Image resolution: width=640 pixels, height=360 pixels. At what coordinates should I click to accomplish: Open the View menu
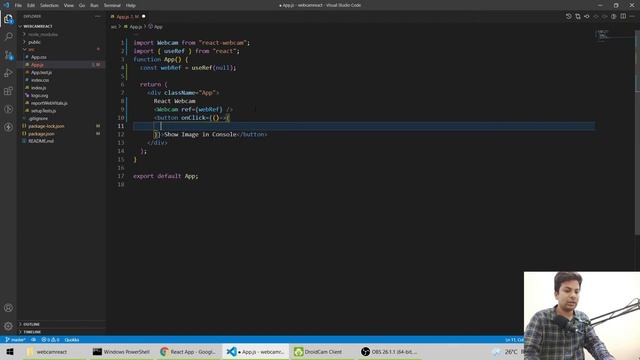(69, 5)
